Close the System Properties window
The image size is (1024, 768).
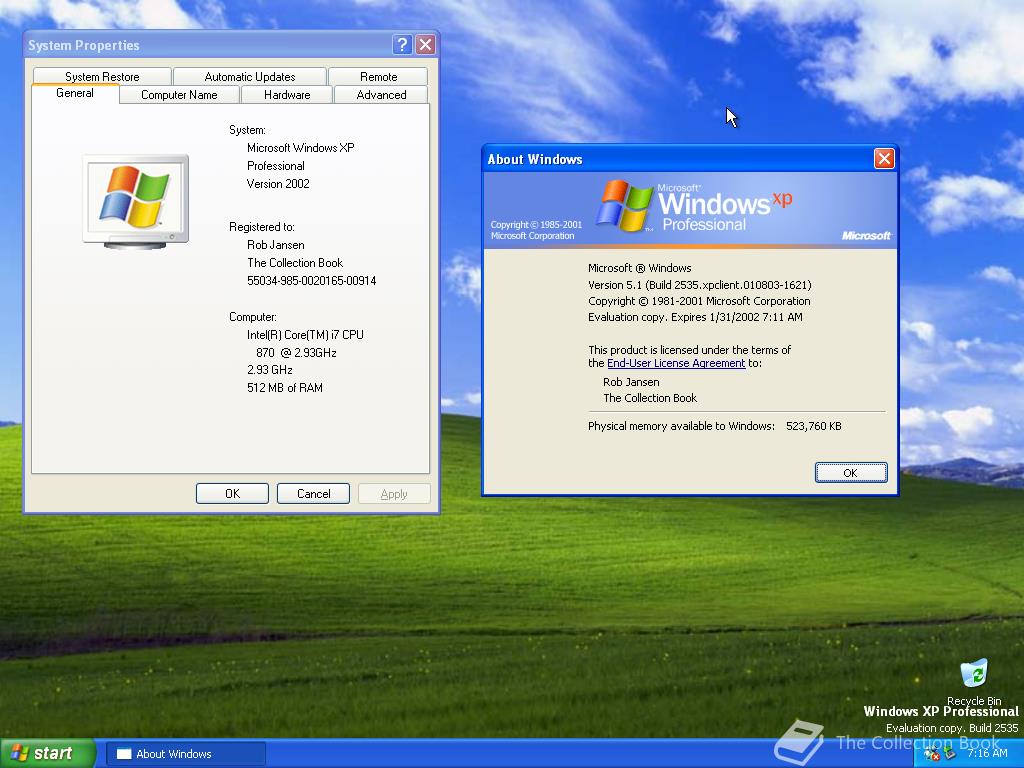425,44
